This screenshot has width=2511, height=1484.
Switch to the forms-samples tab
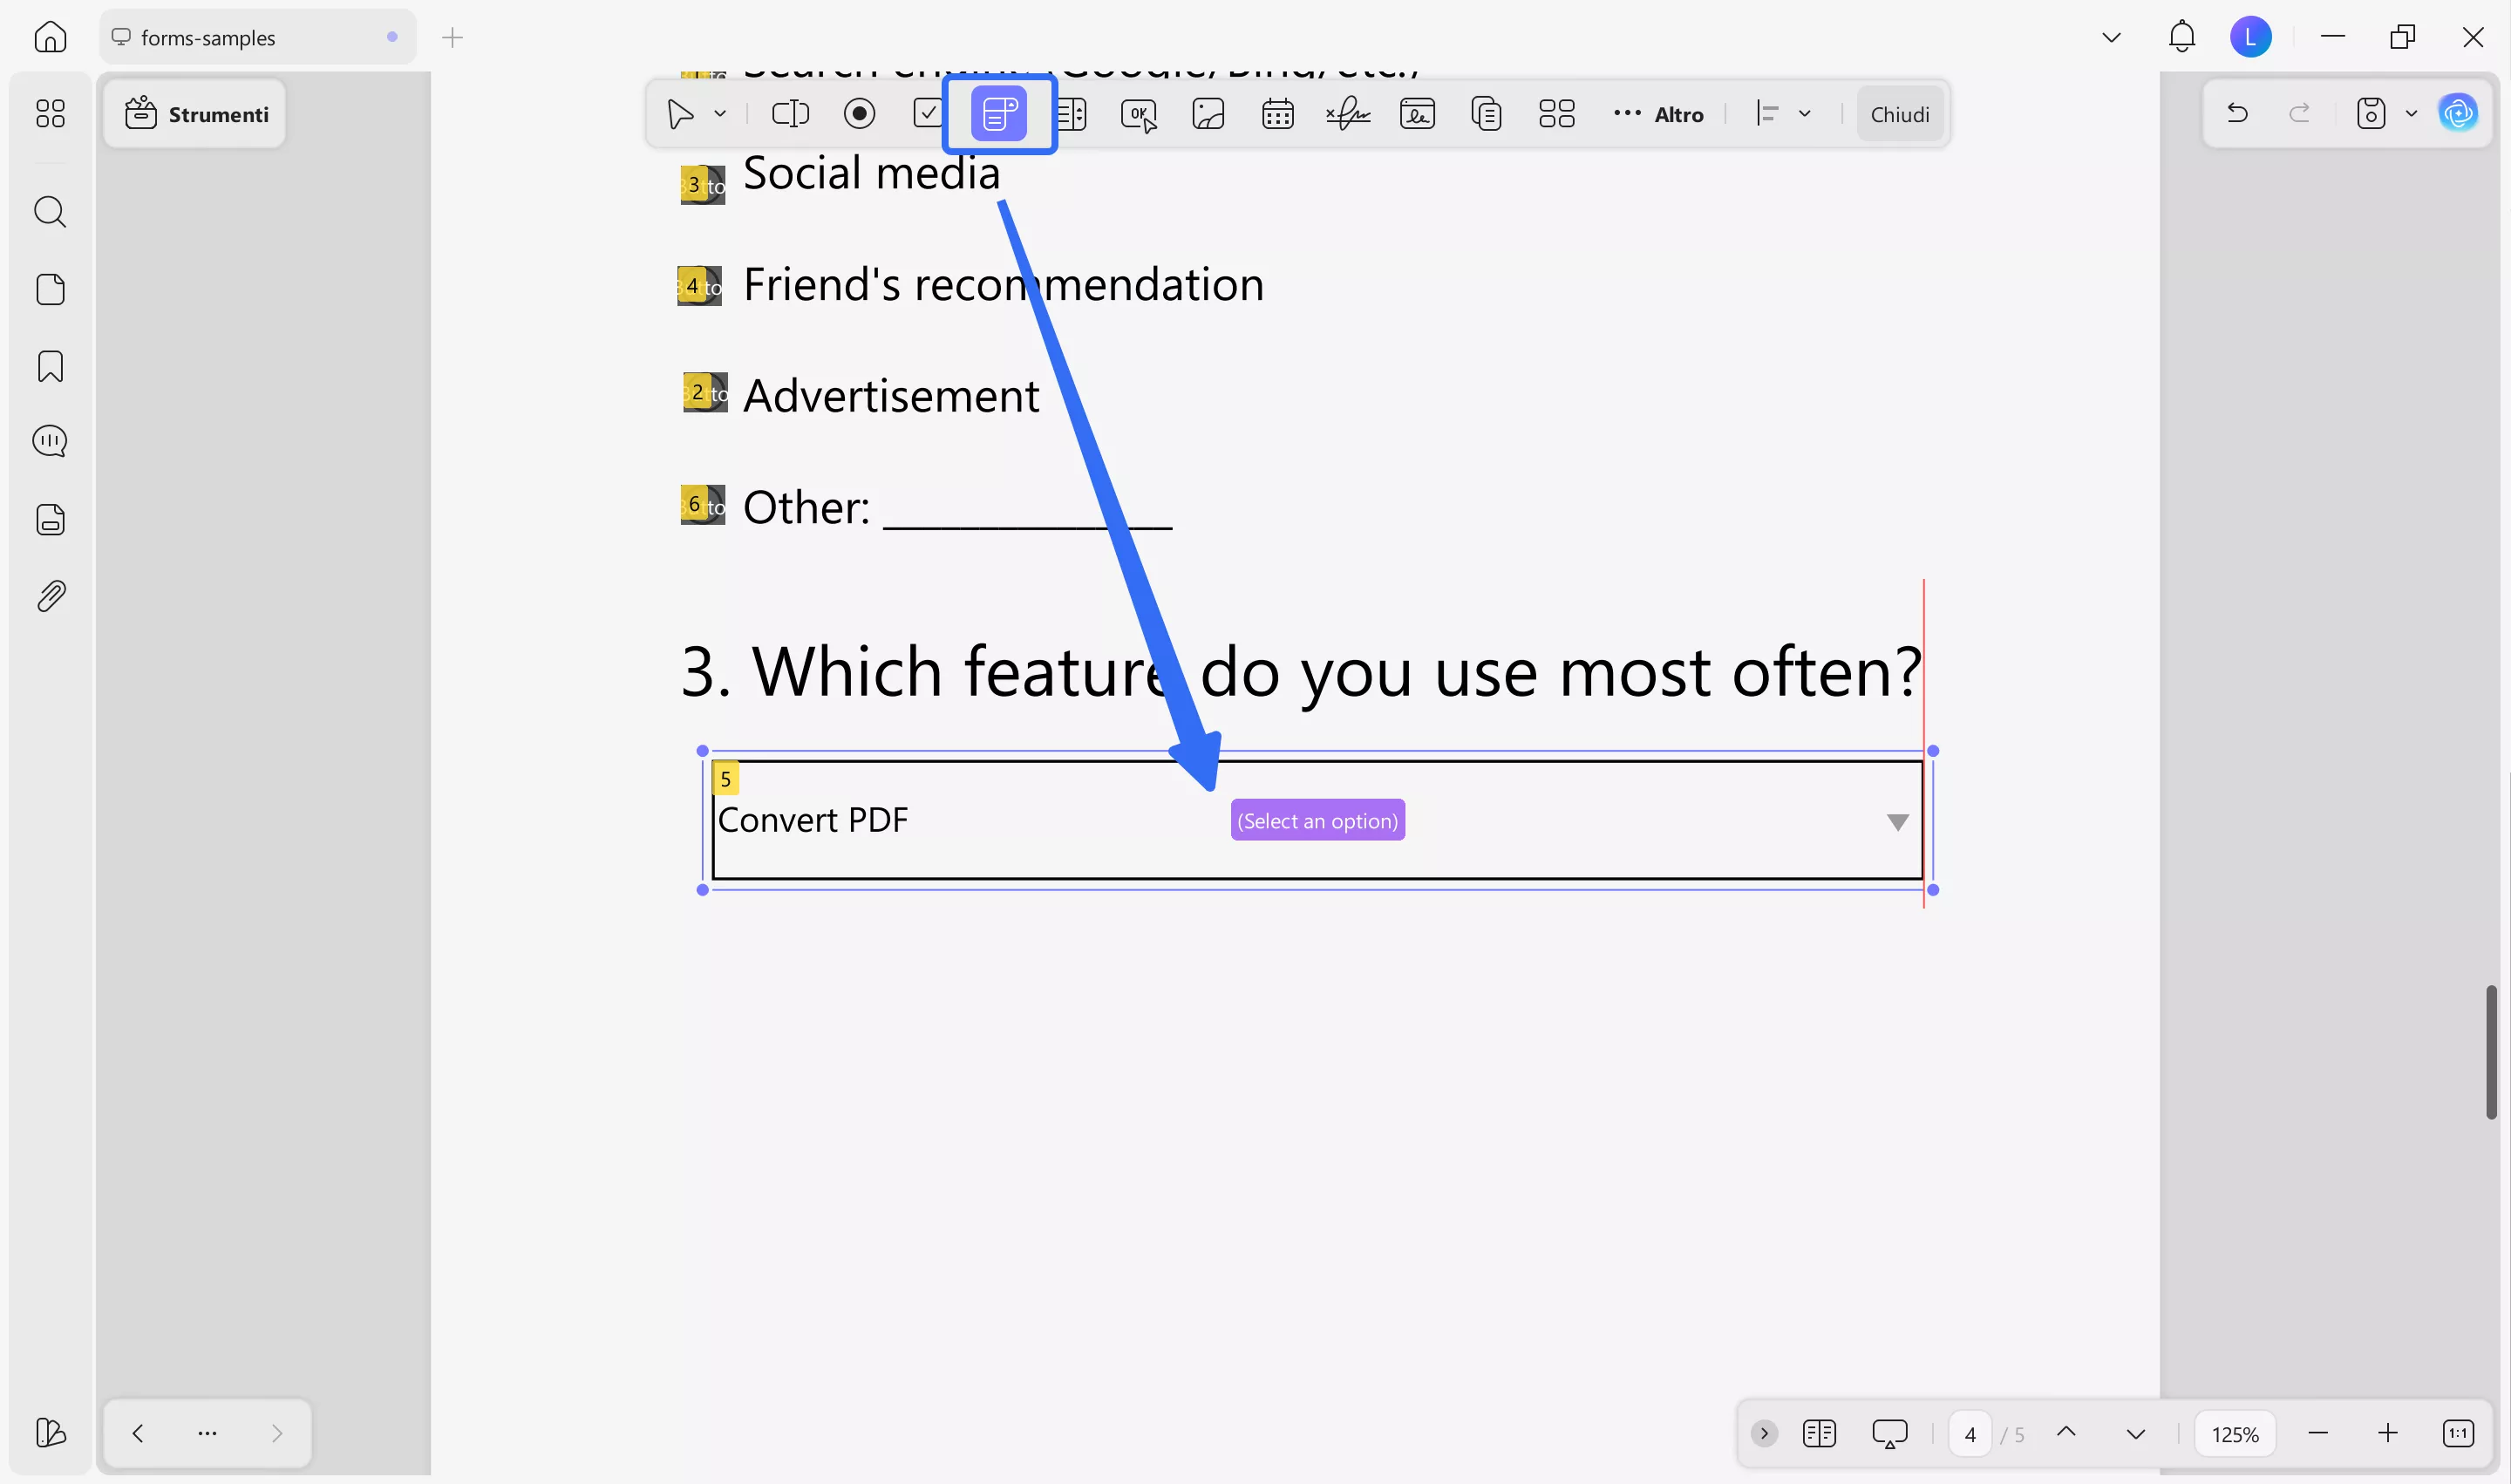(208, 37)
